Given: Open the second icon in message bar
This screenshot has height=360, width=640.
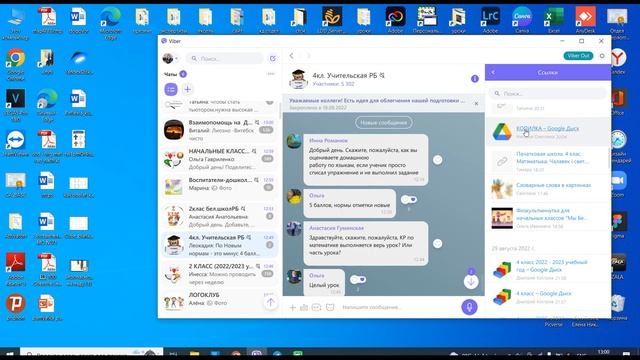Looking at the screenshot, I should point(304,307).
